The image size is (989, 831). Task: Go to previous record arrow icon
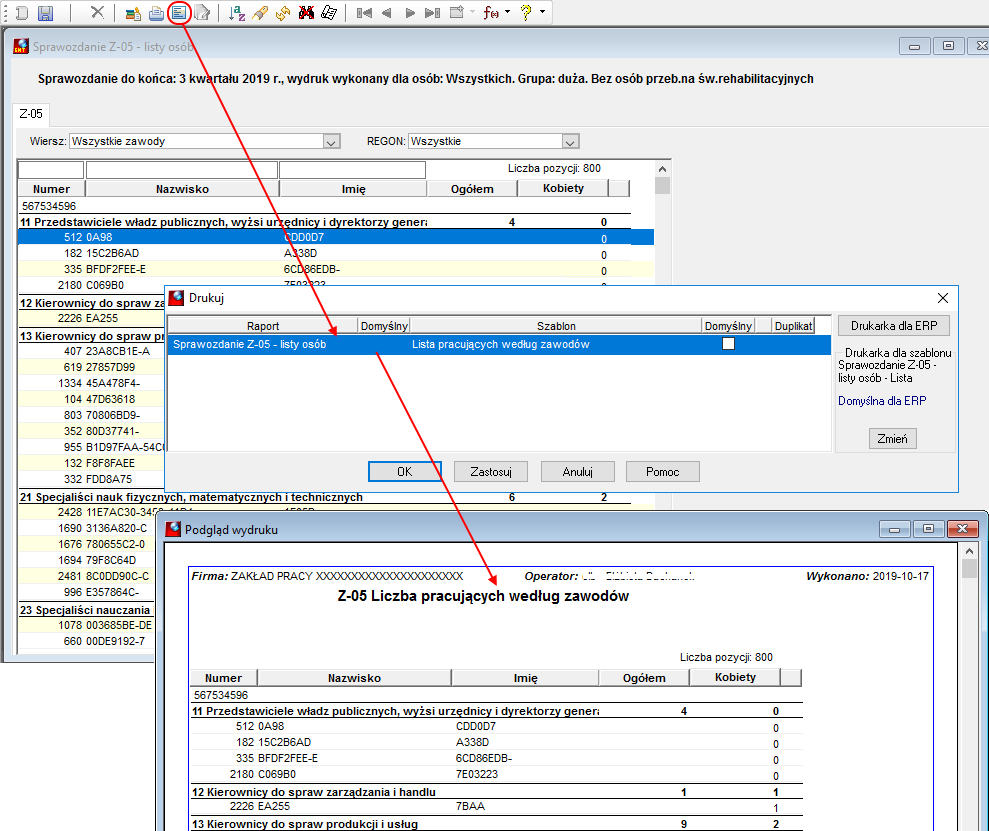[x=387, y=13]
